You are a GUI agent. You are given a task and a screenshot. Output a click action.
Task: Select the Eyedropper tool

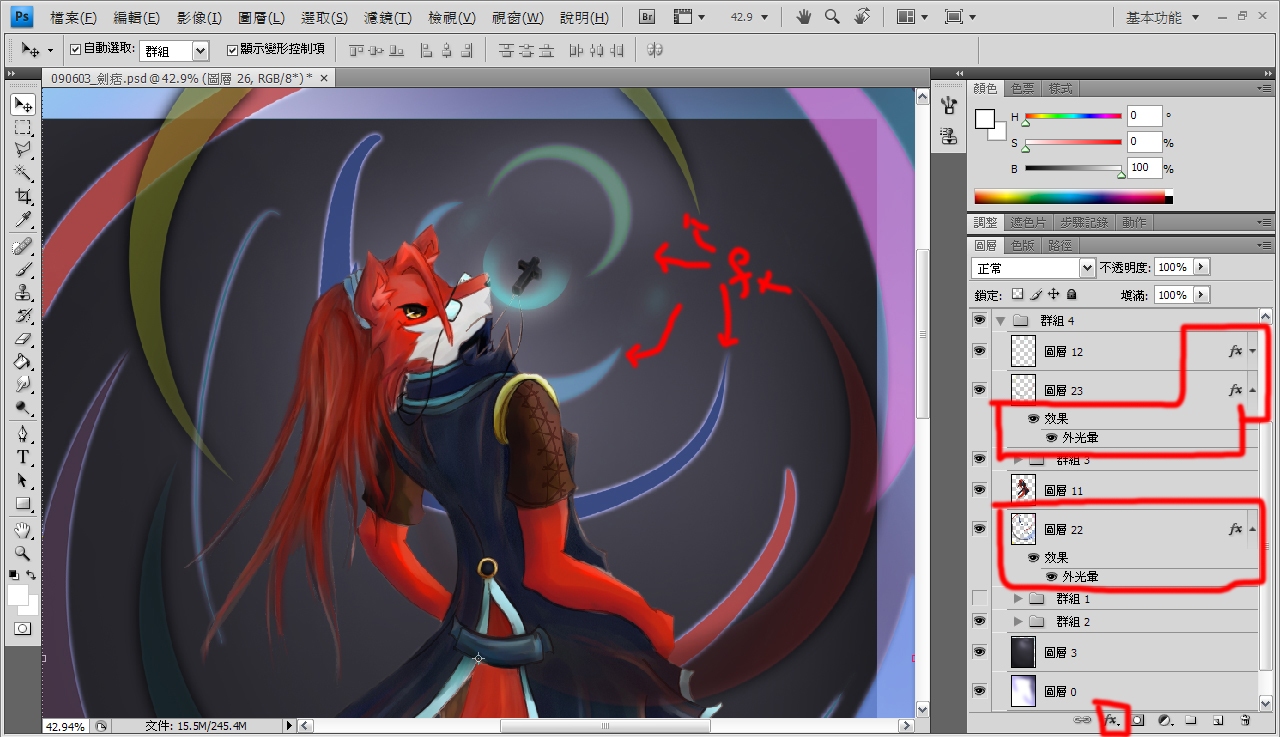coord(23,219)
